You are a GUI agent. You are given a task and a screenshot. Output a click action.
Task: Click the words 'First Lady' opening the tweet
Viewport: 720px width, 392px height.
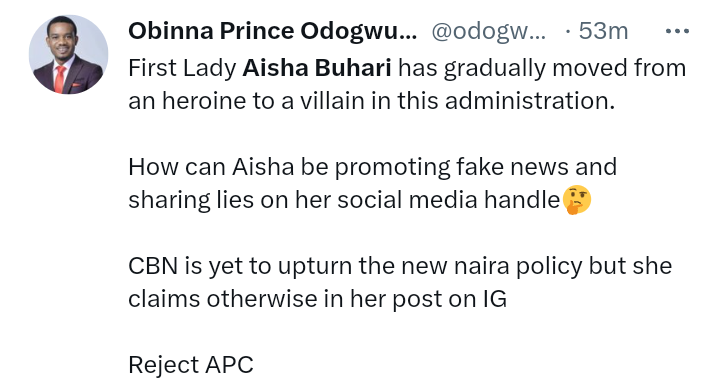(182, 68)
